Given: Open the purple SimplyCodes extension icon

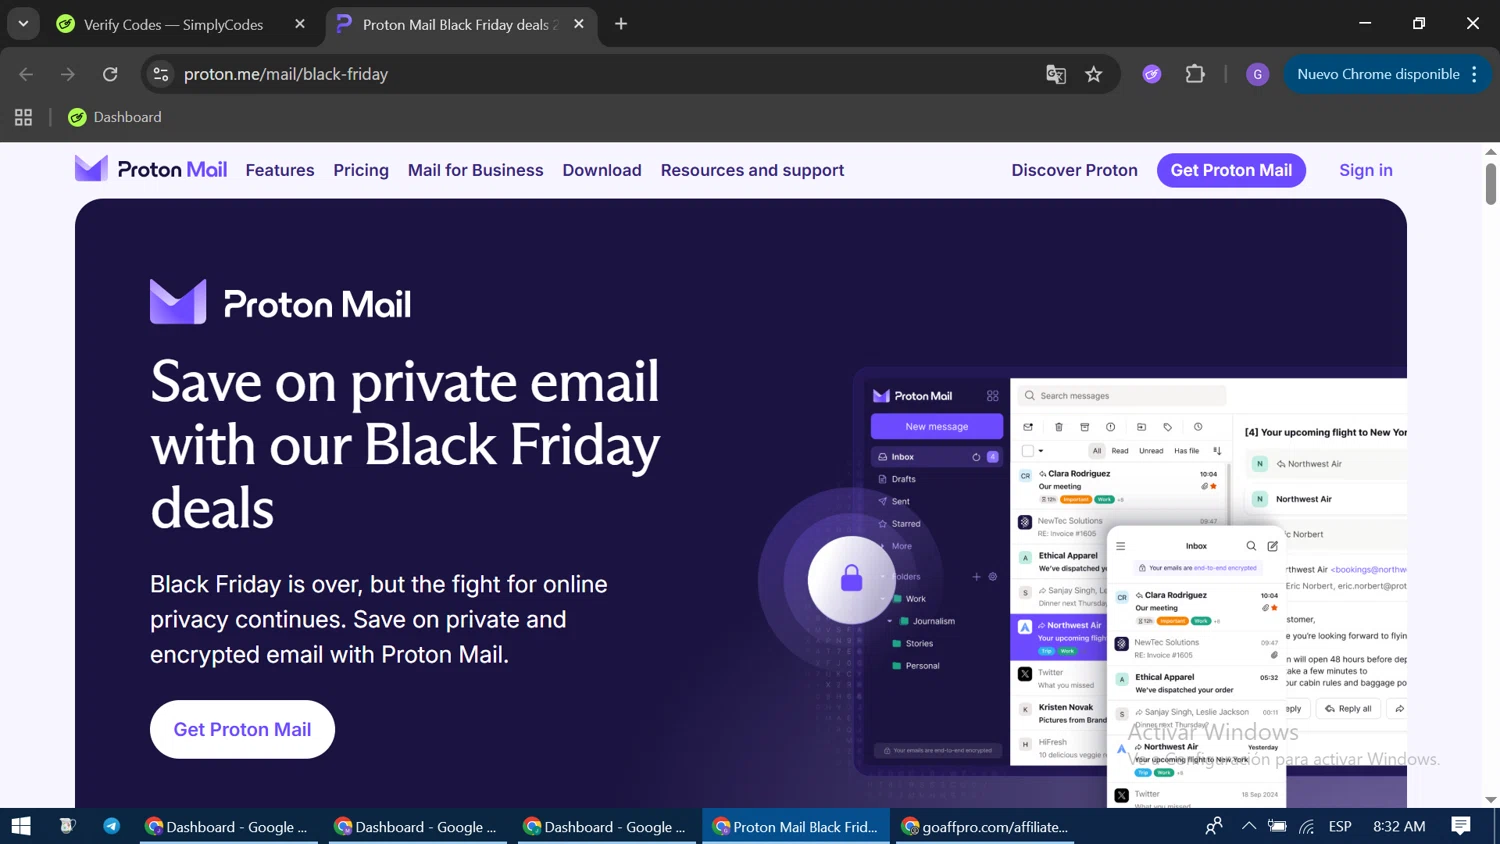Looking at the screenshot, I should [1152, 74].
